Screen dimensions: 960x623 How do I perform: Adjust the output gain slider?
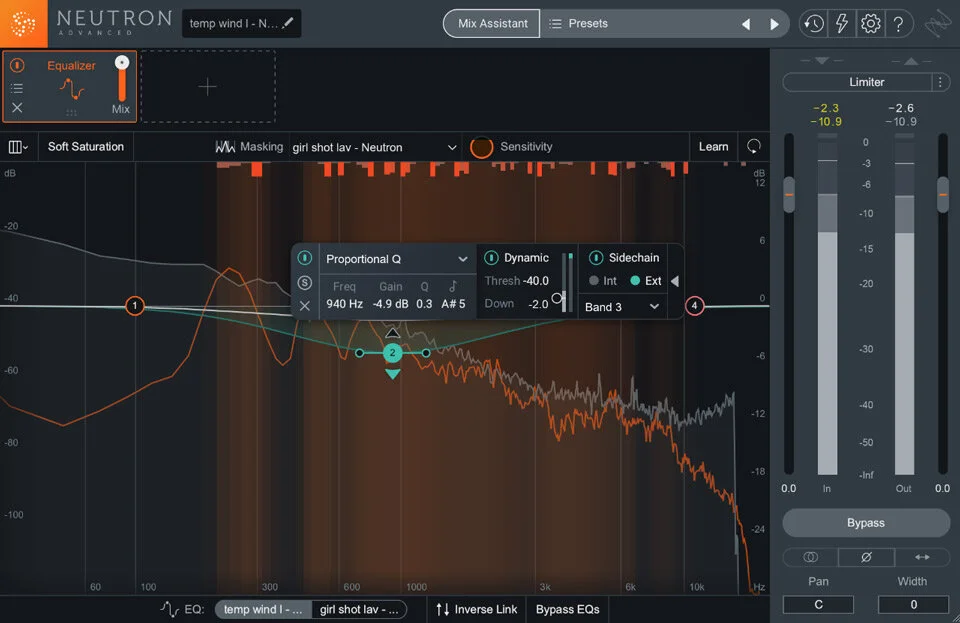click(943, 195)
